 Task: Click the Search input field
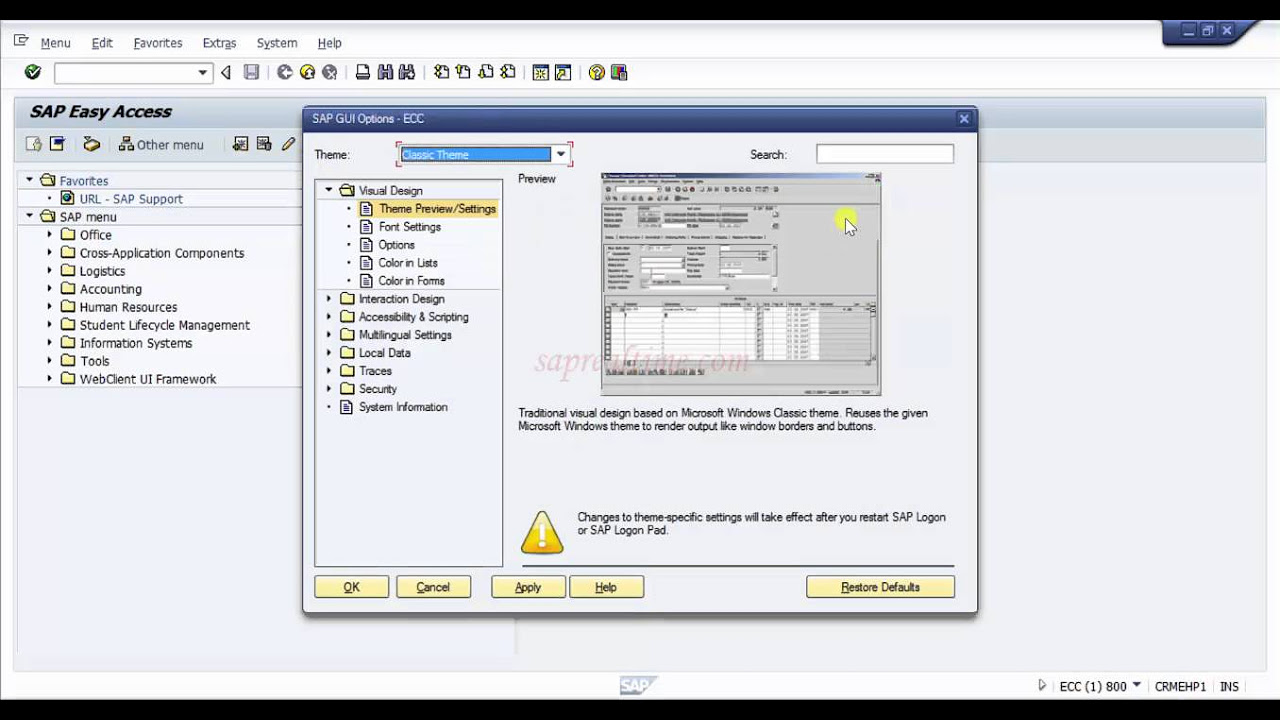885,154
